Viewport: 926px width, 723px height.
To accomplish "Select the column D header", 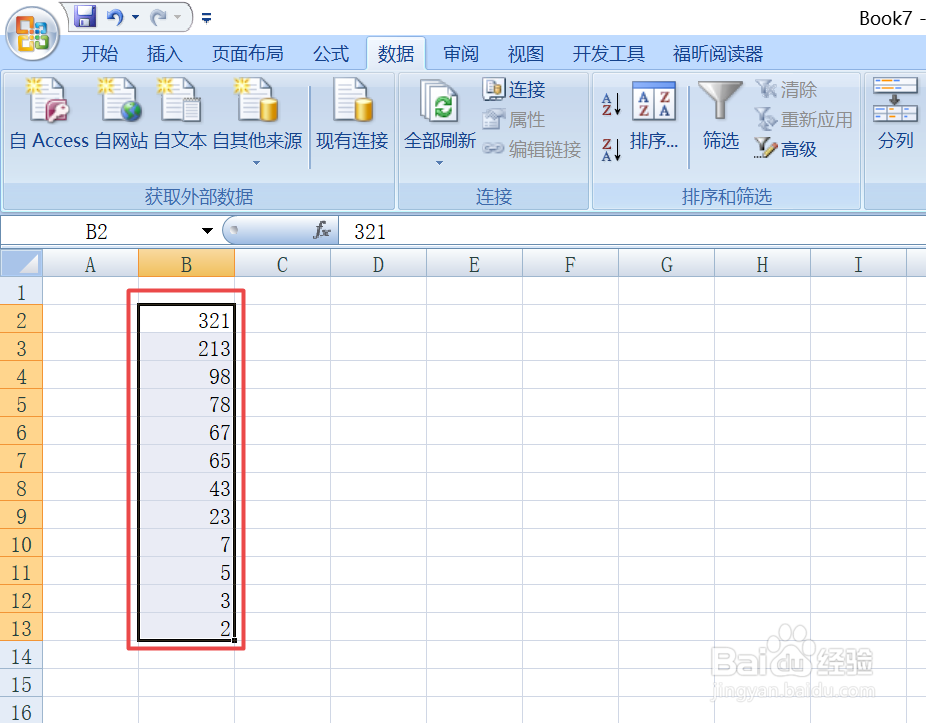I will (x=379, y=264).
